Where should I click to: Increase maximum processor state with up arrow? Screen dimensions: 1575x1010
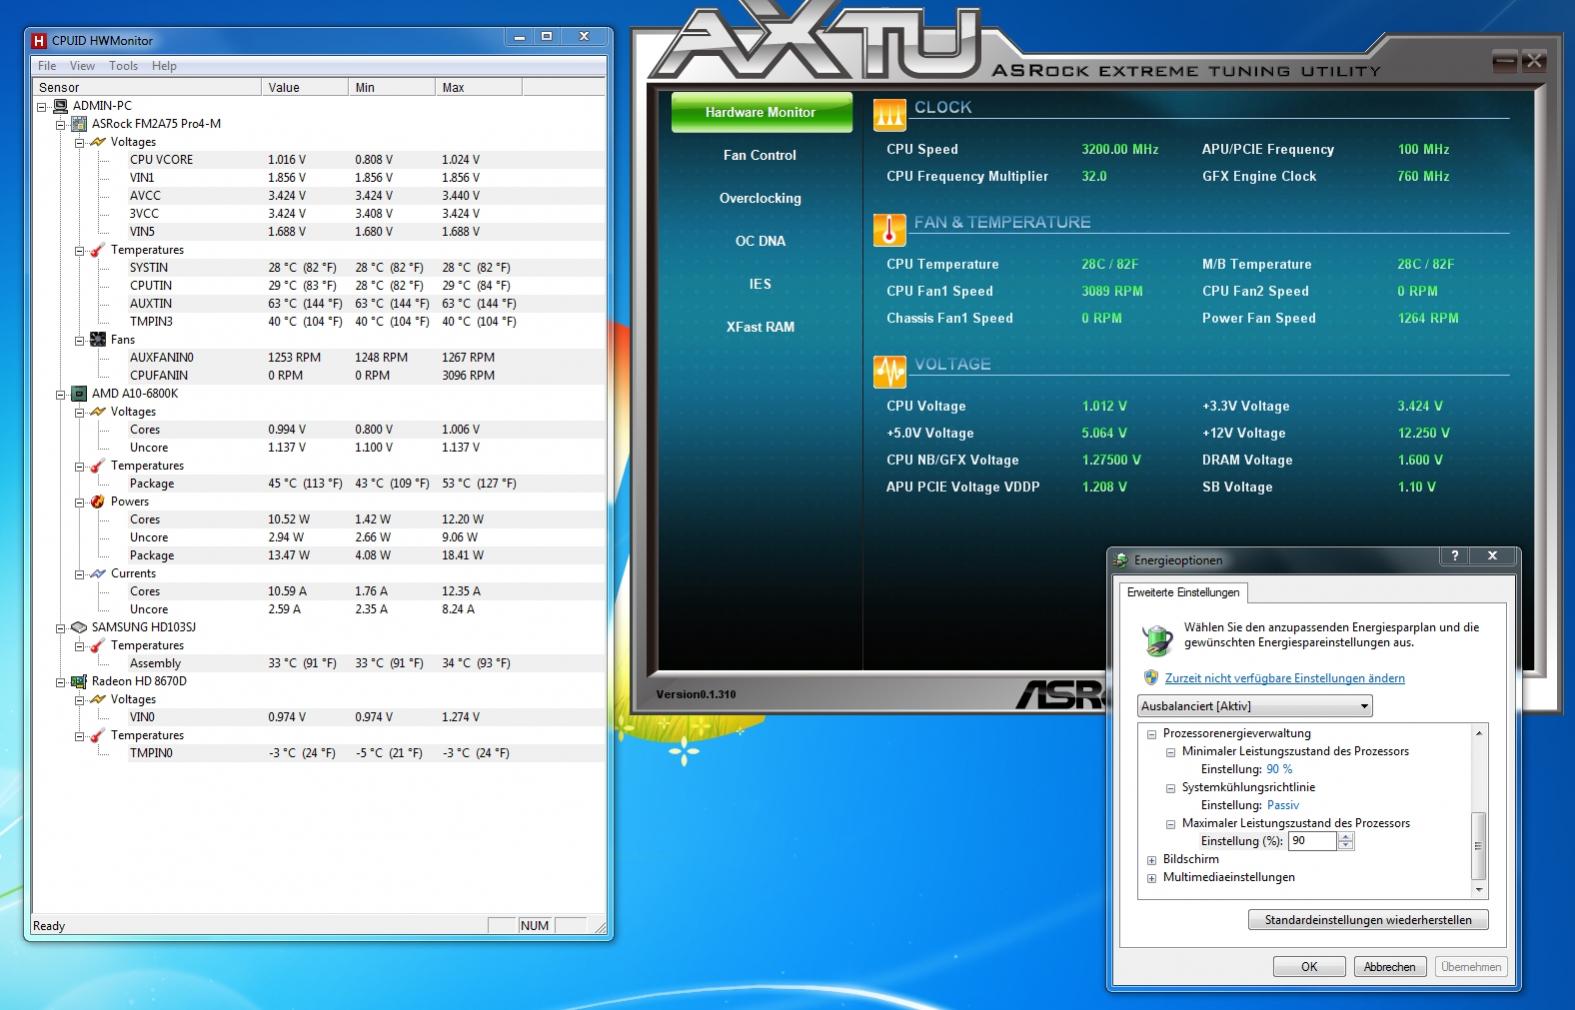coord(1346,837)
